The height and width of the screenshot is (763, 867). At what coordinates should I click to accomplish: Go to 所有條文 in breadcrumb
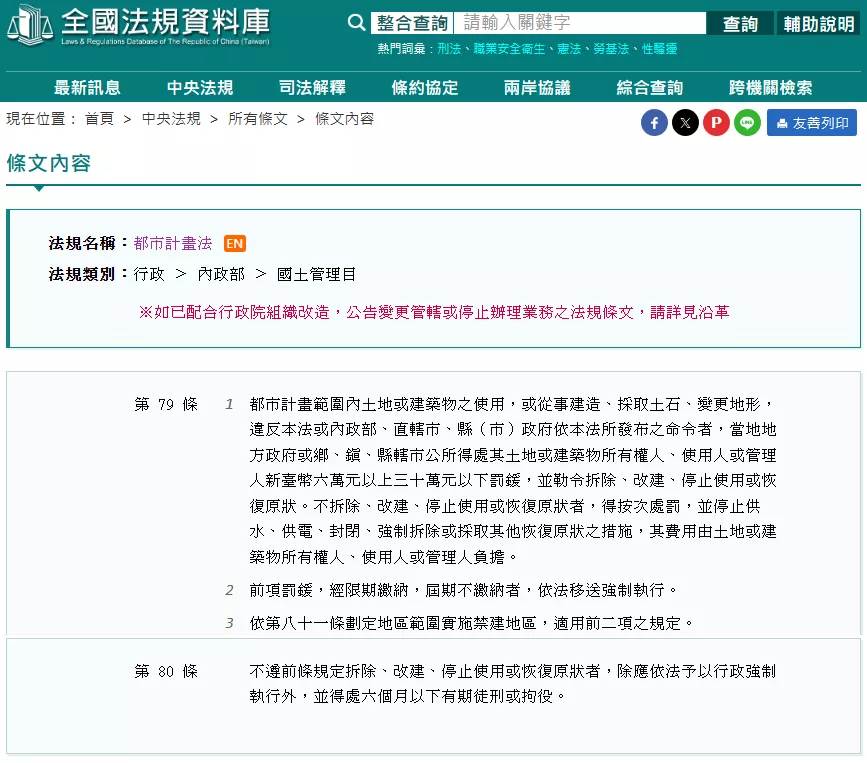pos(258,119)
